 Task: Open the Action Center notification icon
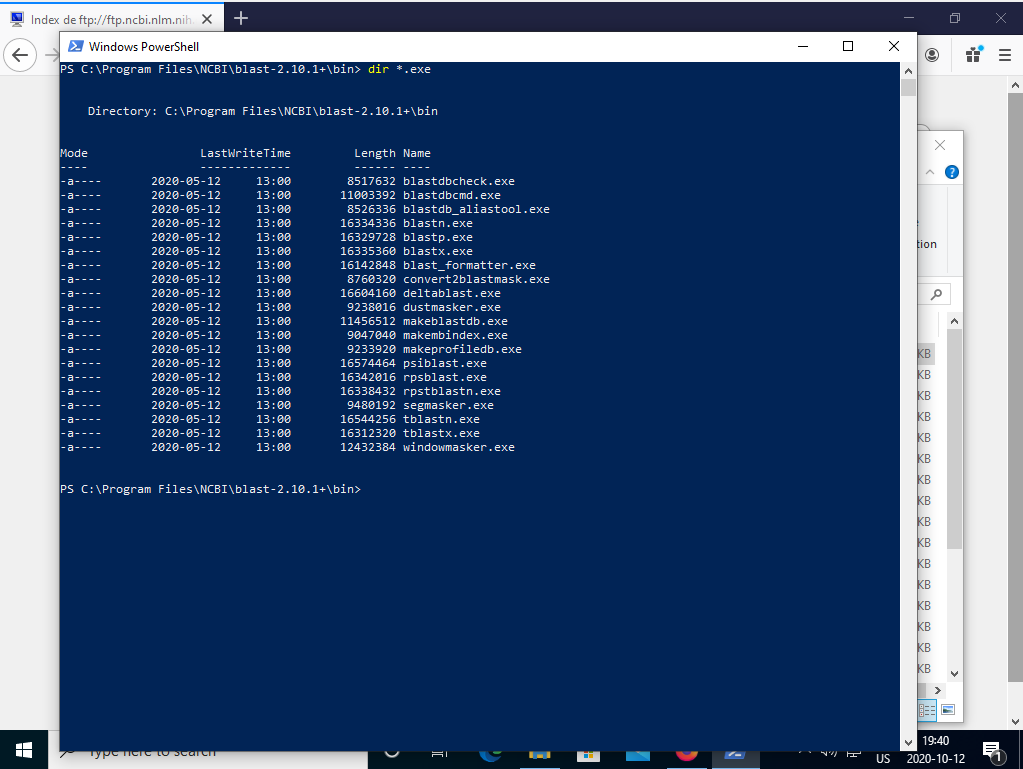coord(992,750)
